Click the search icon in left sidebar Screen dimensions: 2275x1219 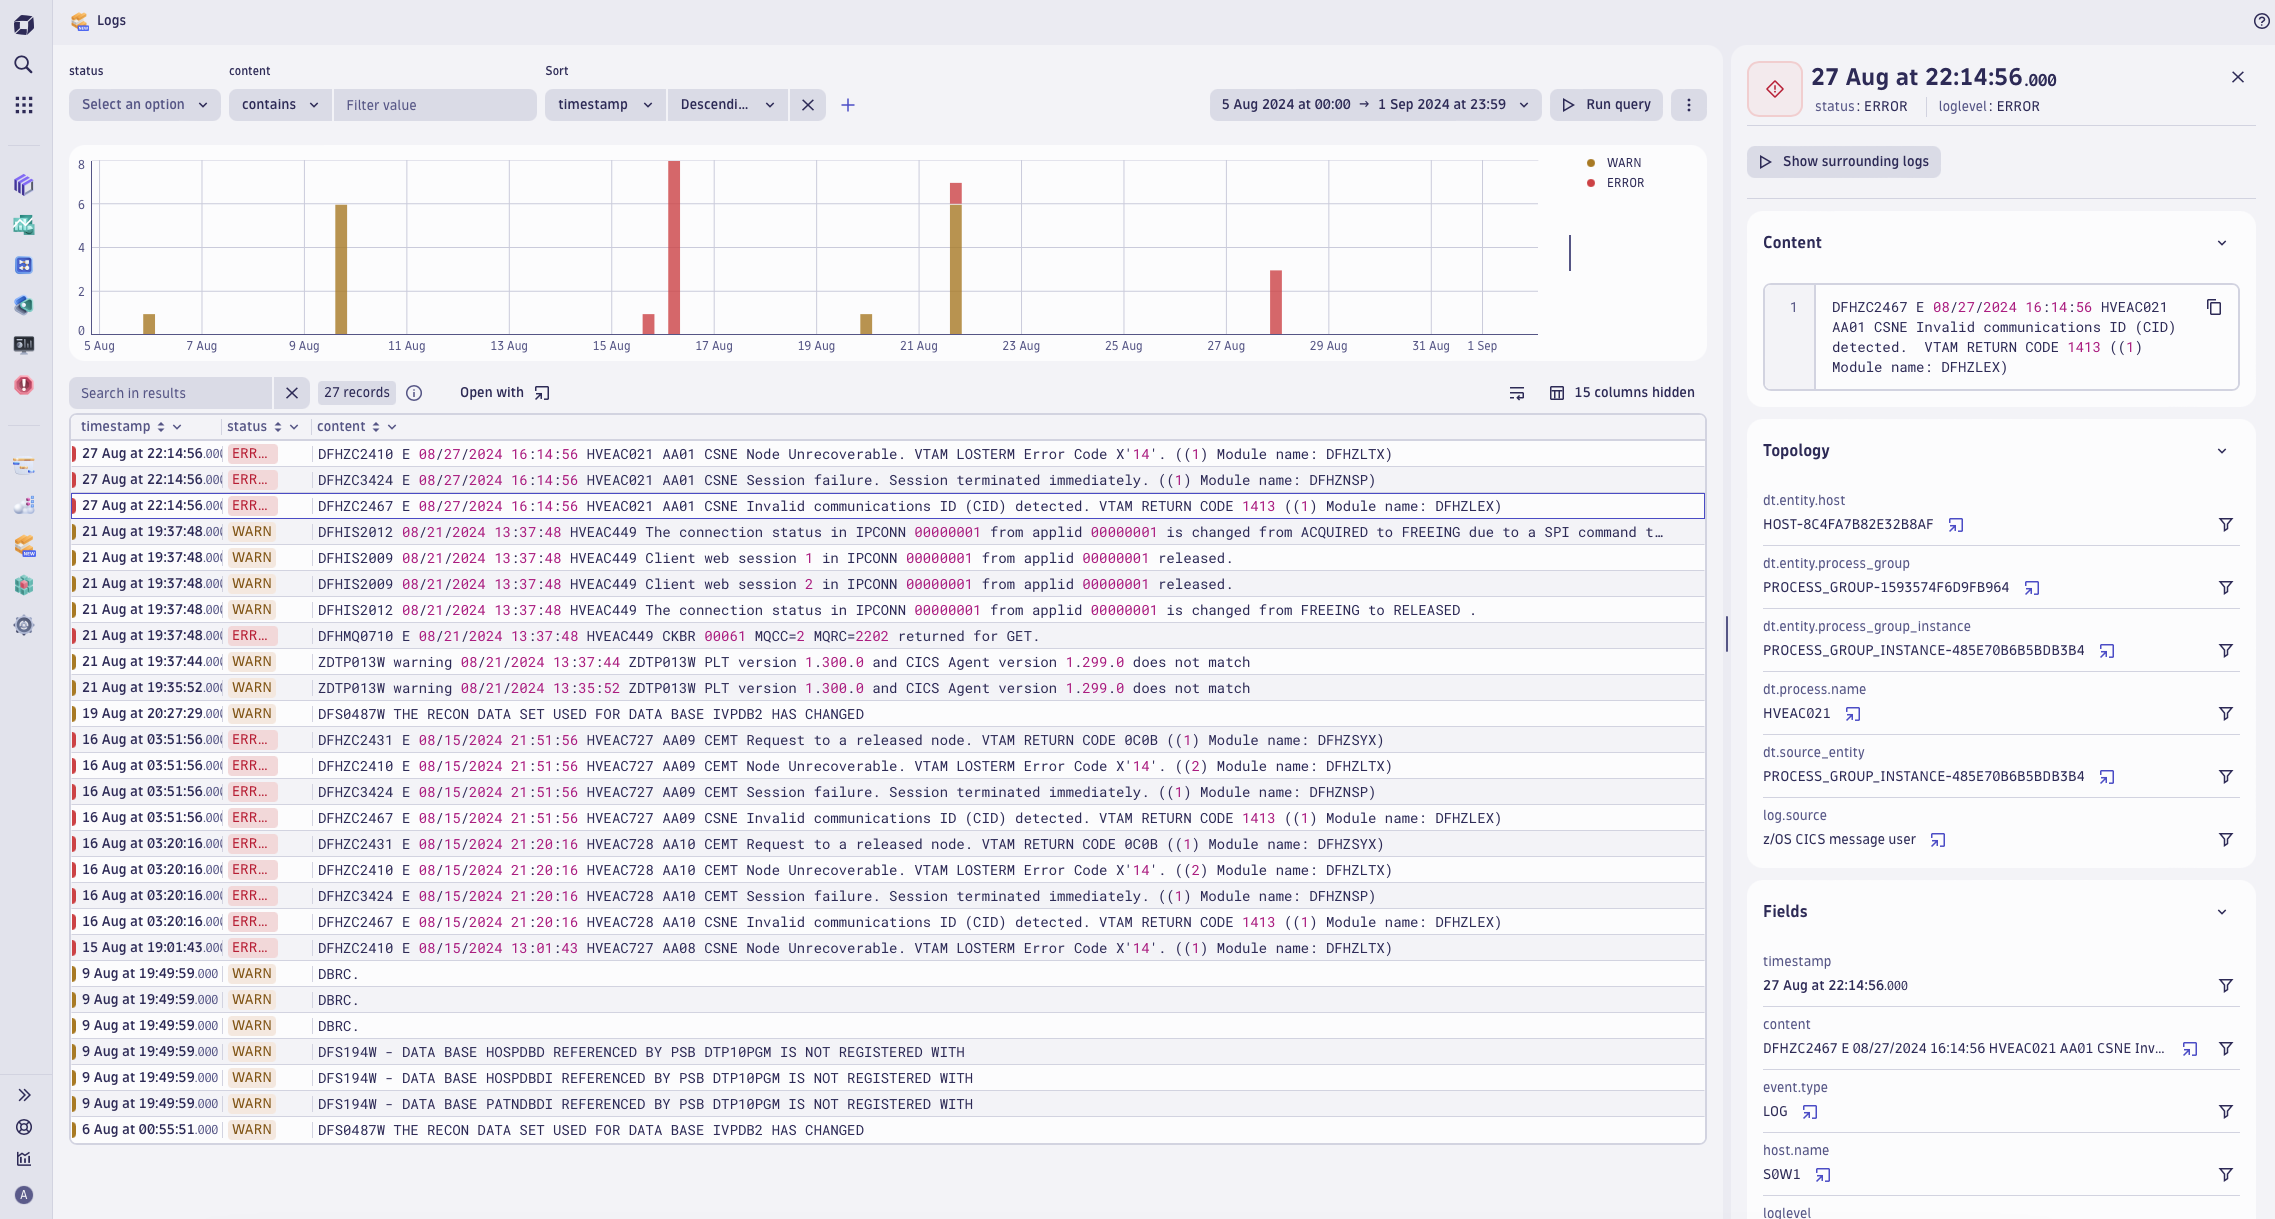click(x=24, y=65)
